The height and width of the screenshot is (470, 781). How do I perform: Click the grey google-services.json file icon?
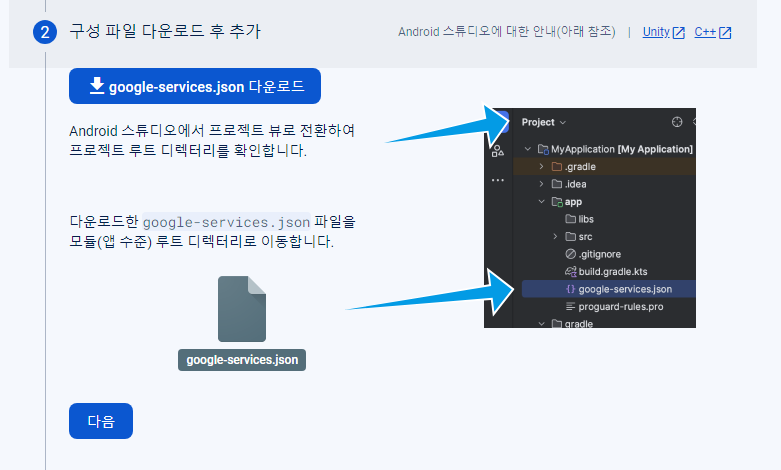242,309
